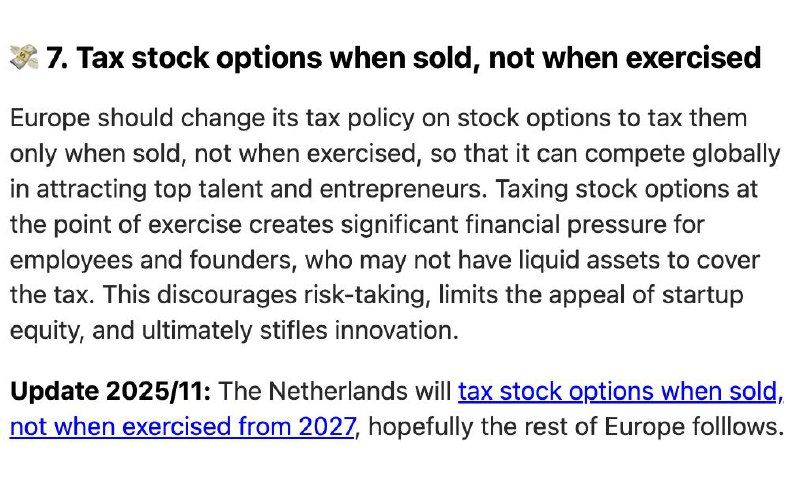Follow the "not when exercised from 2027" link text
The width and height of the screenshot is (800, 477).
tap(183, 427)
